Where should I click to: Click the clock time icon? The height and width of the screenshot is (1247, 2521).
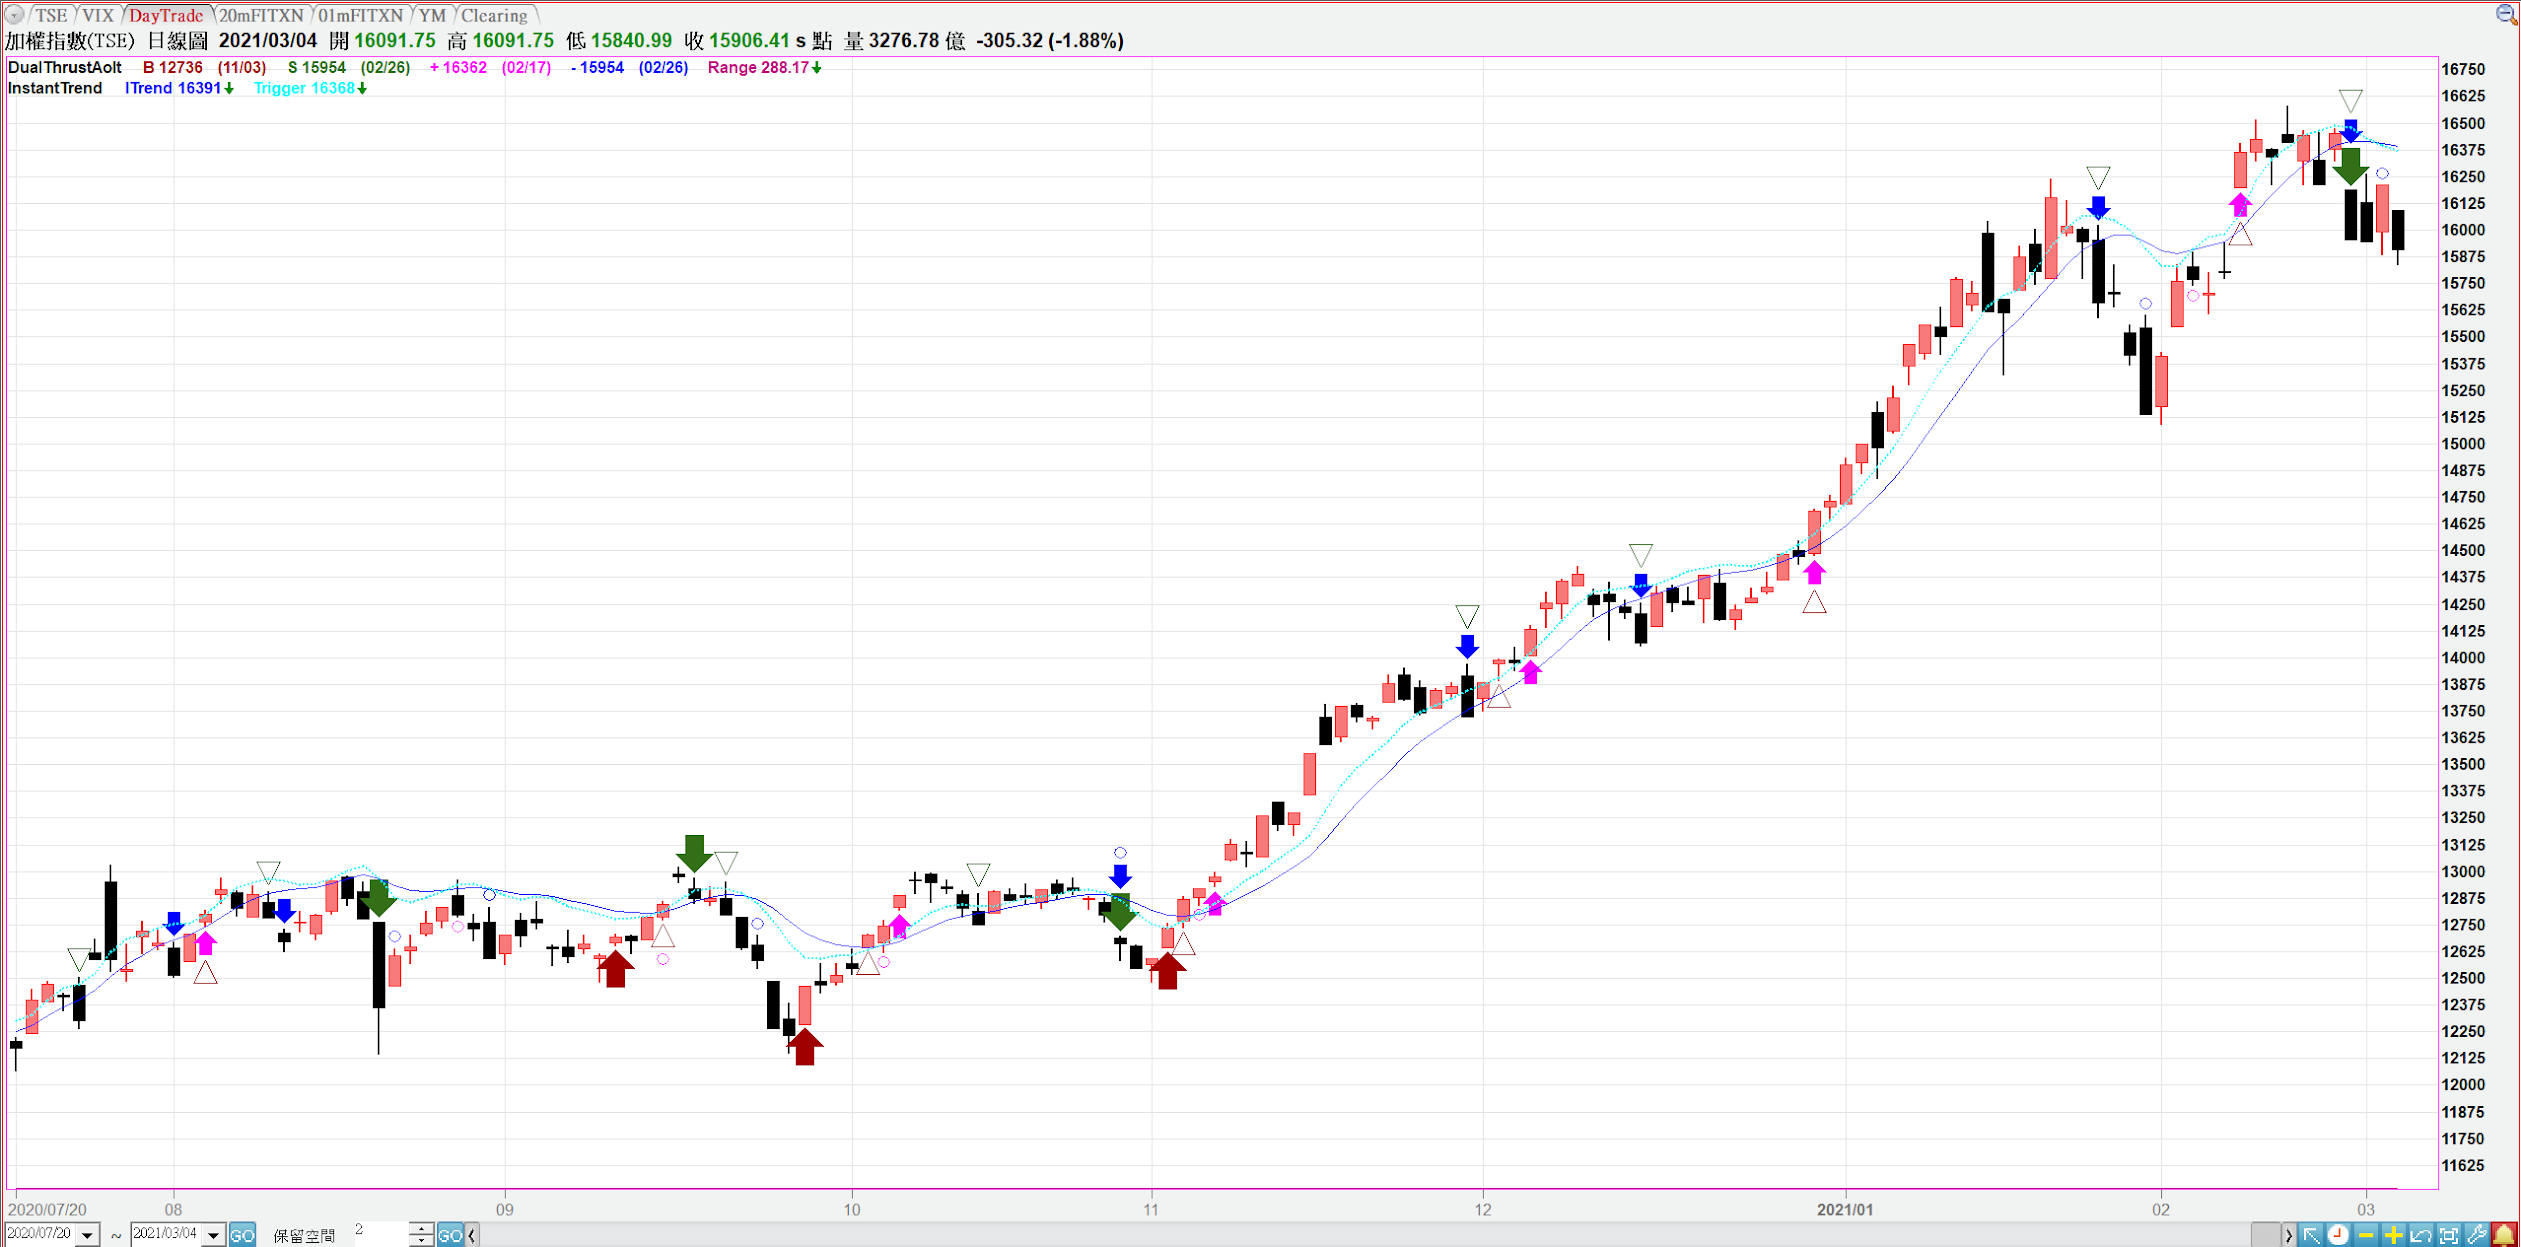coord(2338,1235)
